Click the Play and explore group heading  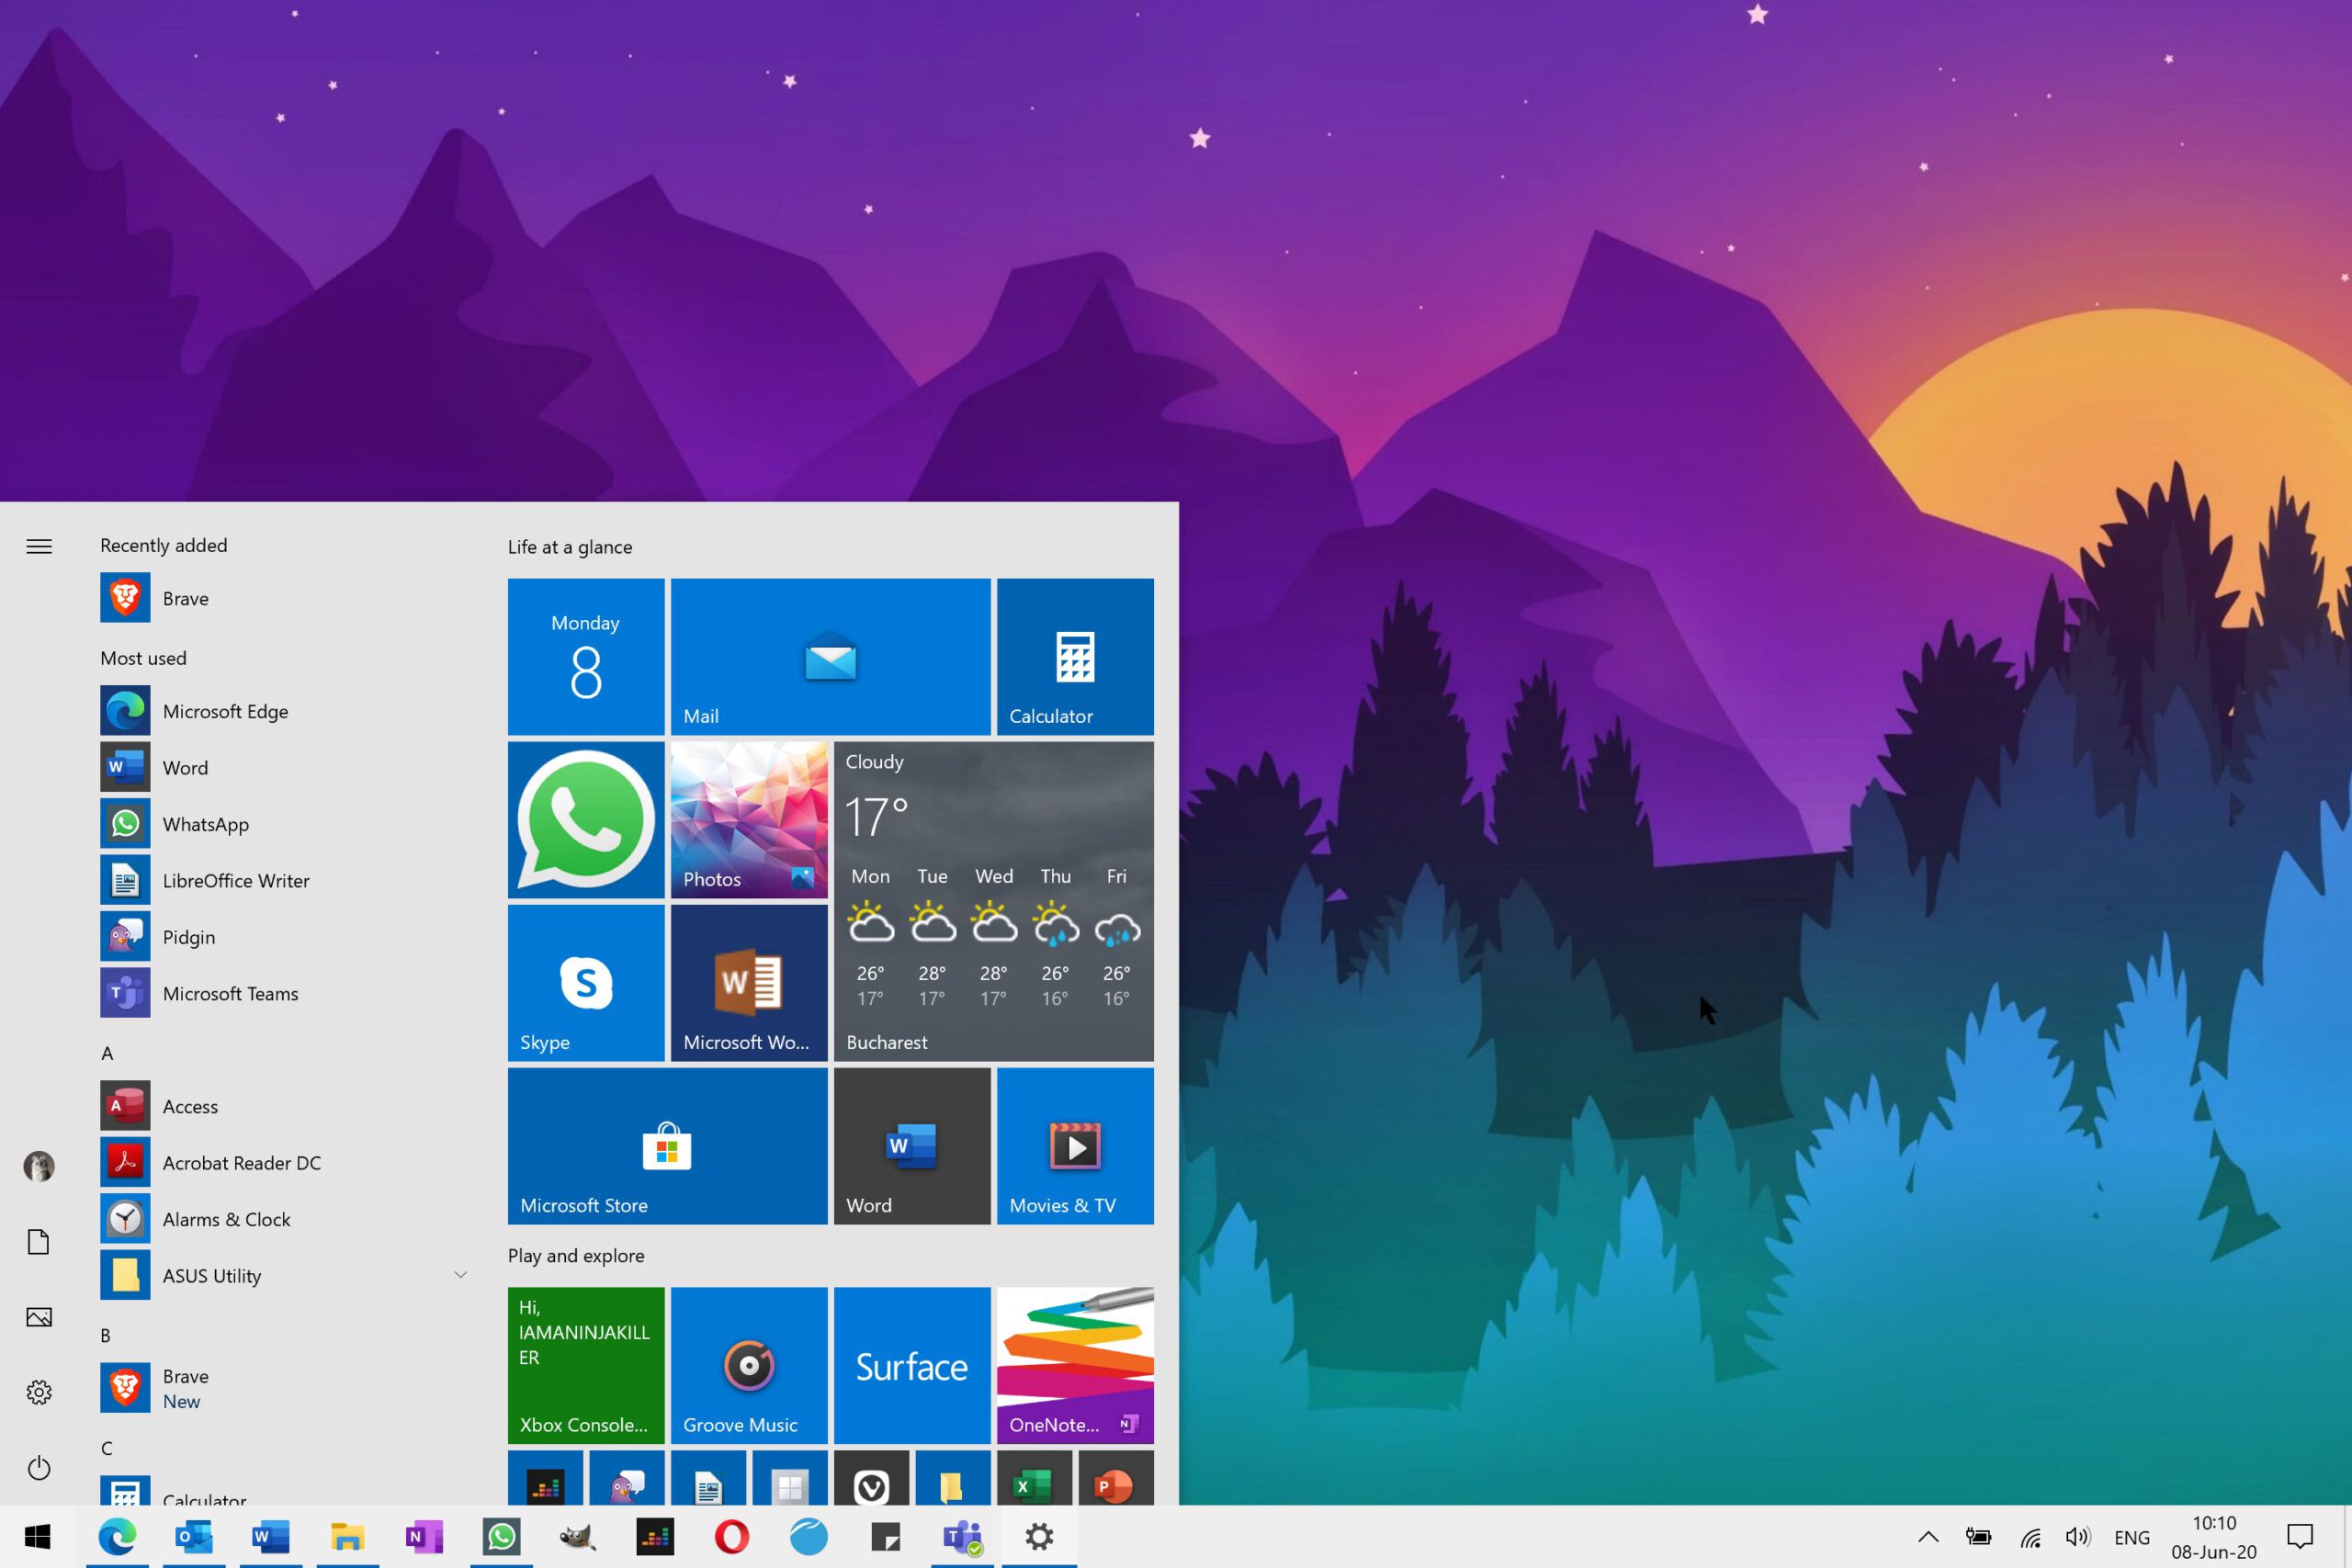pyautogui.click(x=576, y=1255)
